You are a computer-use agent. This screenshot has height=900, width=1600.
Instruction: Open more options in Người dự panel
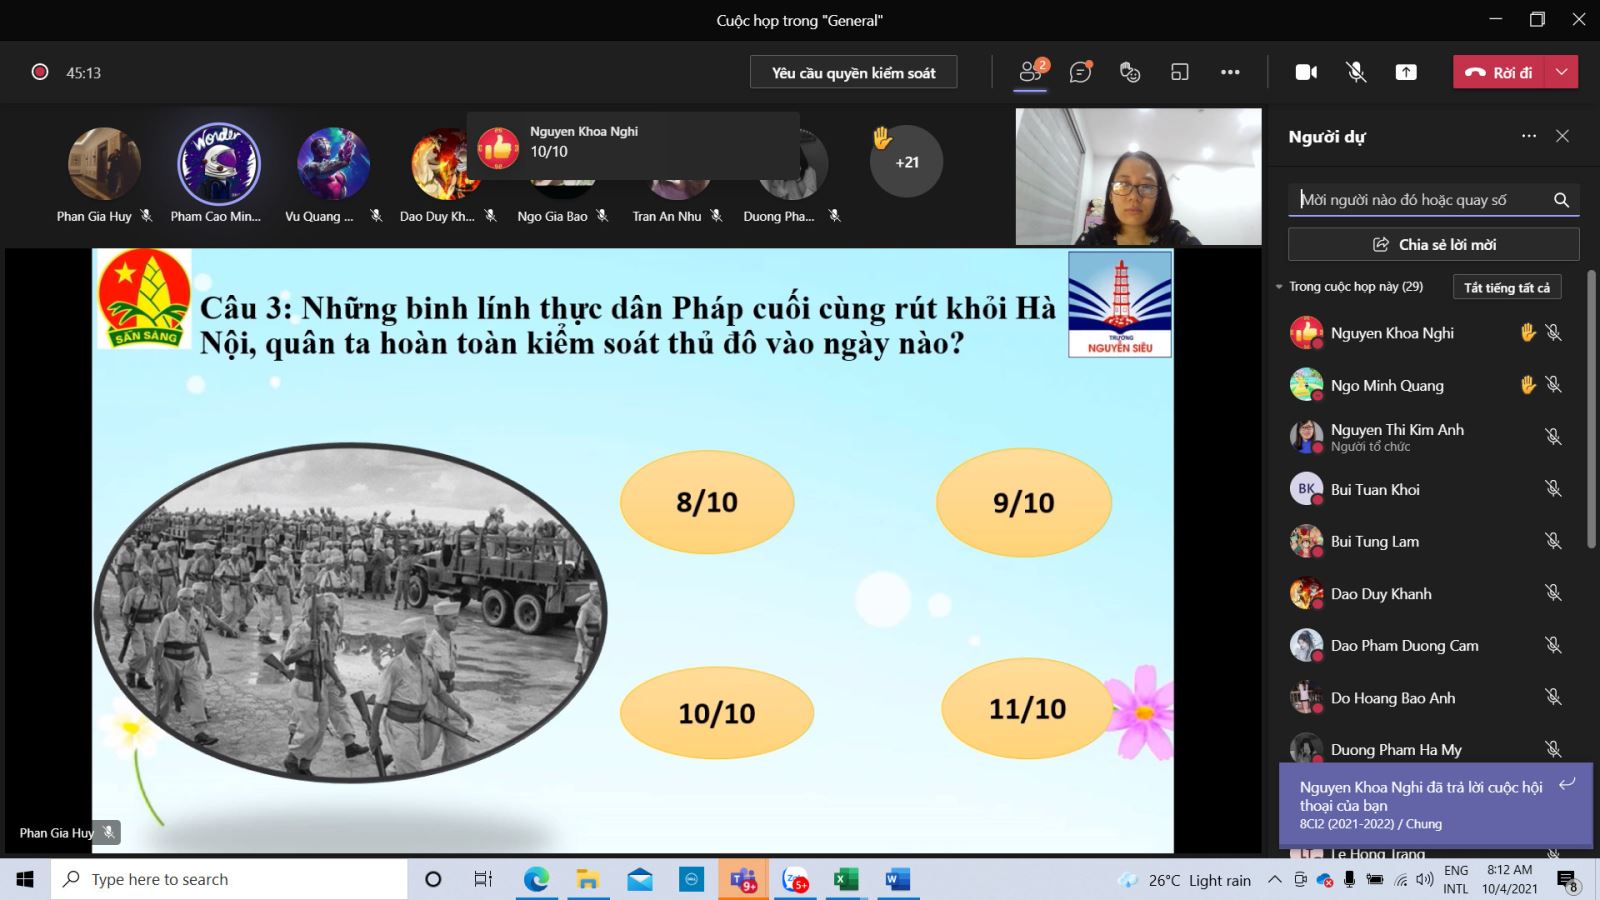tap(1529, 136)
